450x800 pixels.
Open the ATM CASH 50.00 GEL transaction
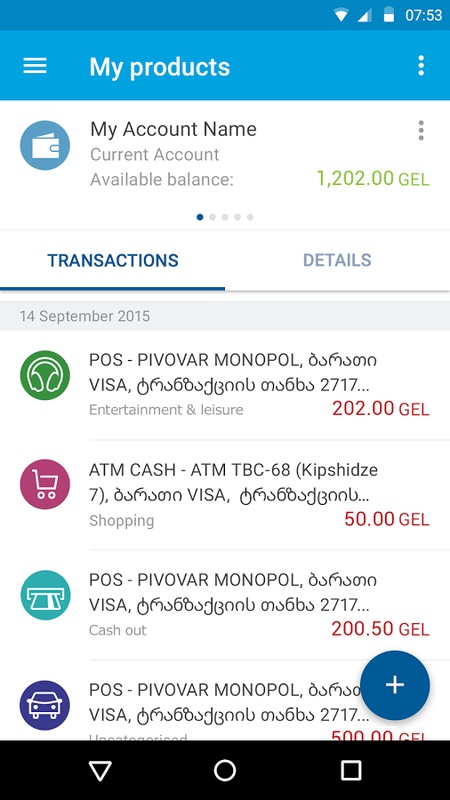pyautogui.click(x=225, y=495)
